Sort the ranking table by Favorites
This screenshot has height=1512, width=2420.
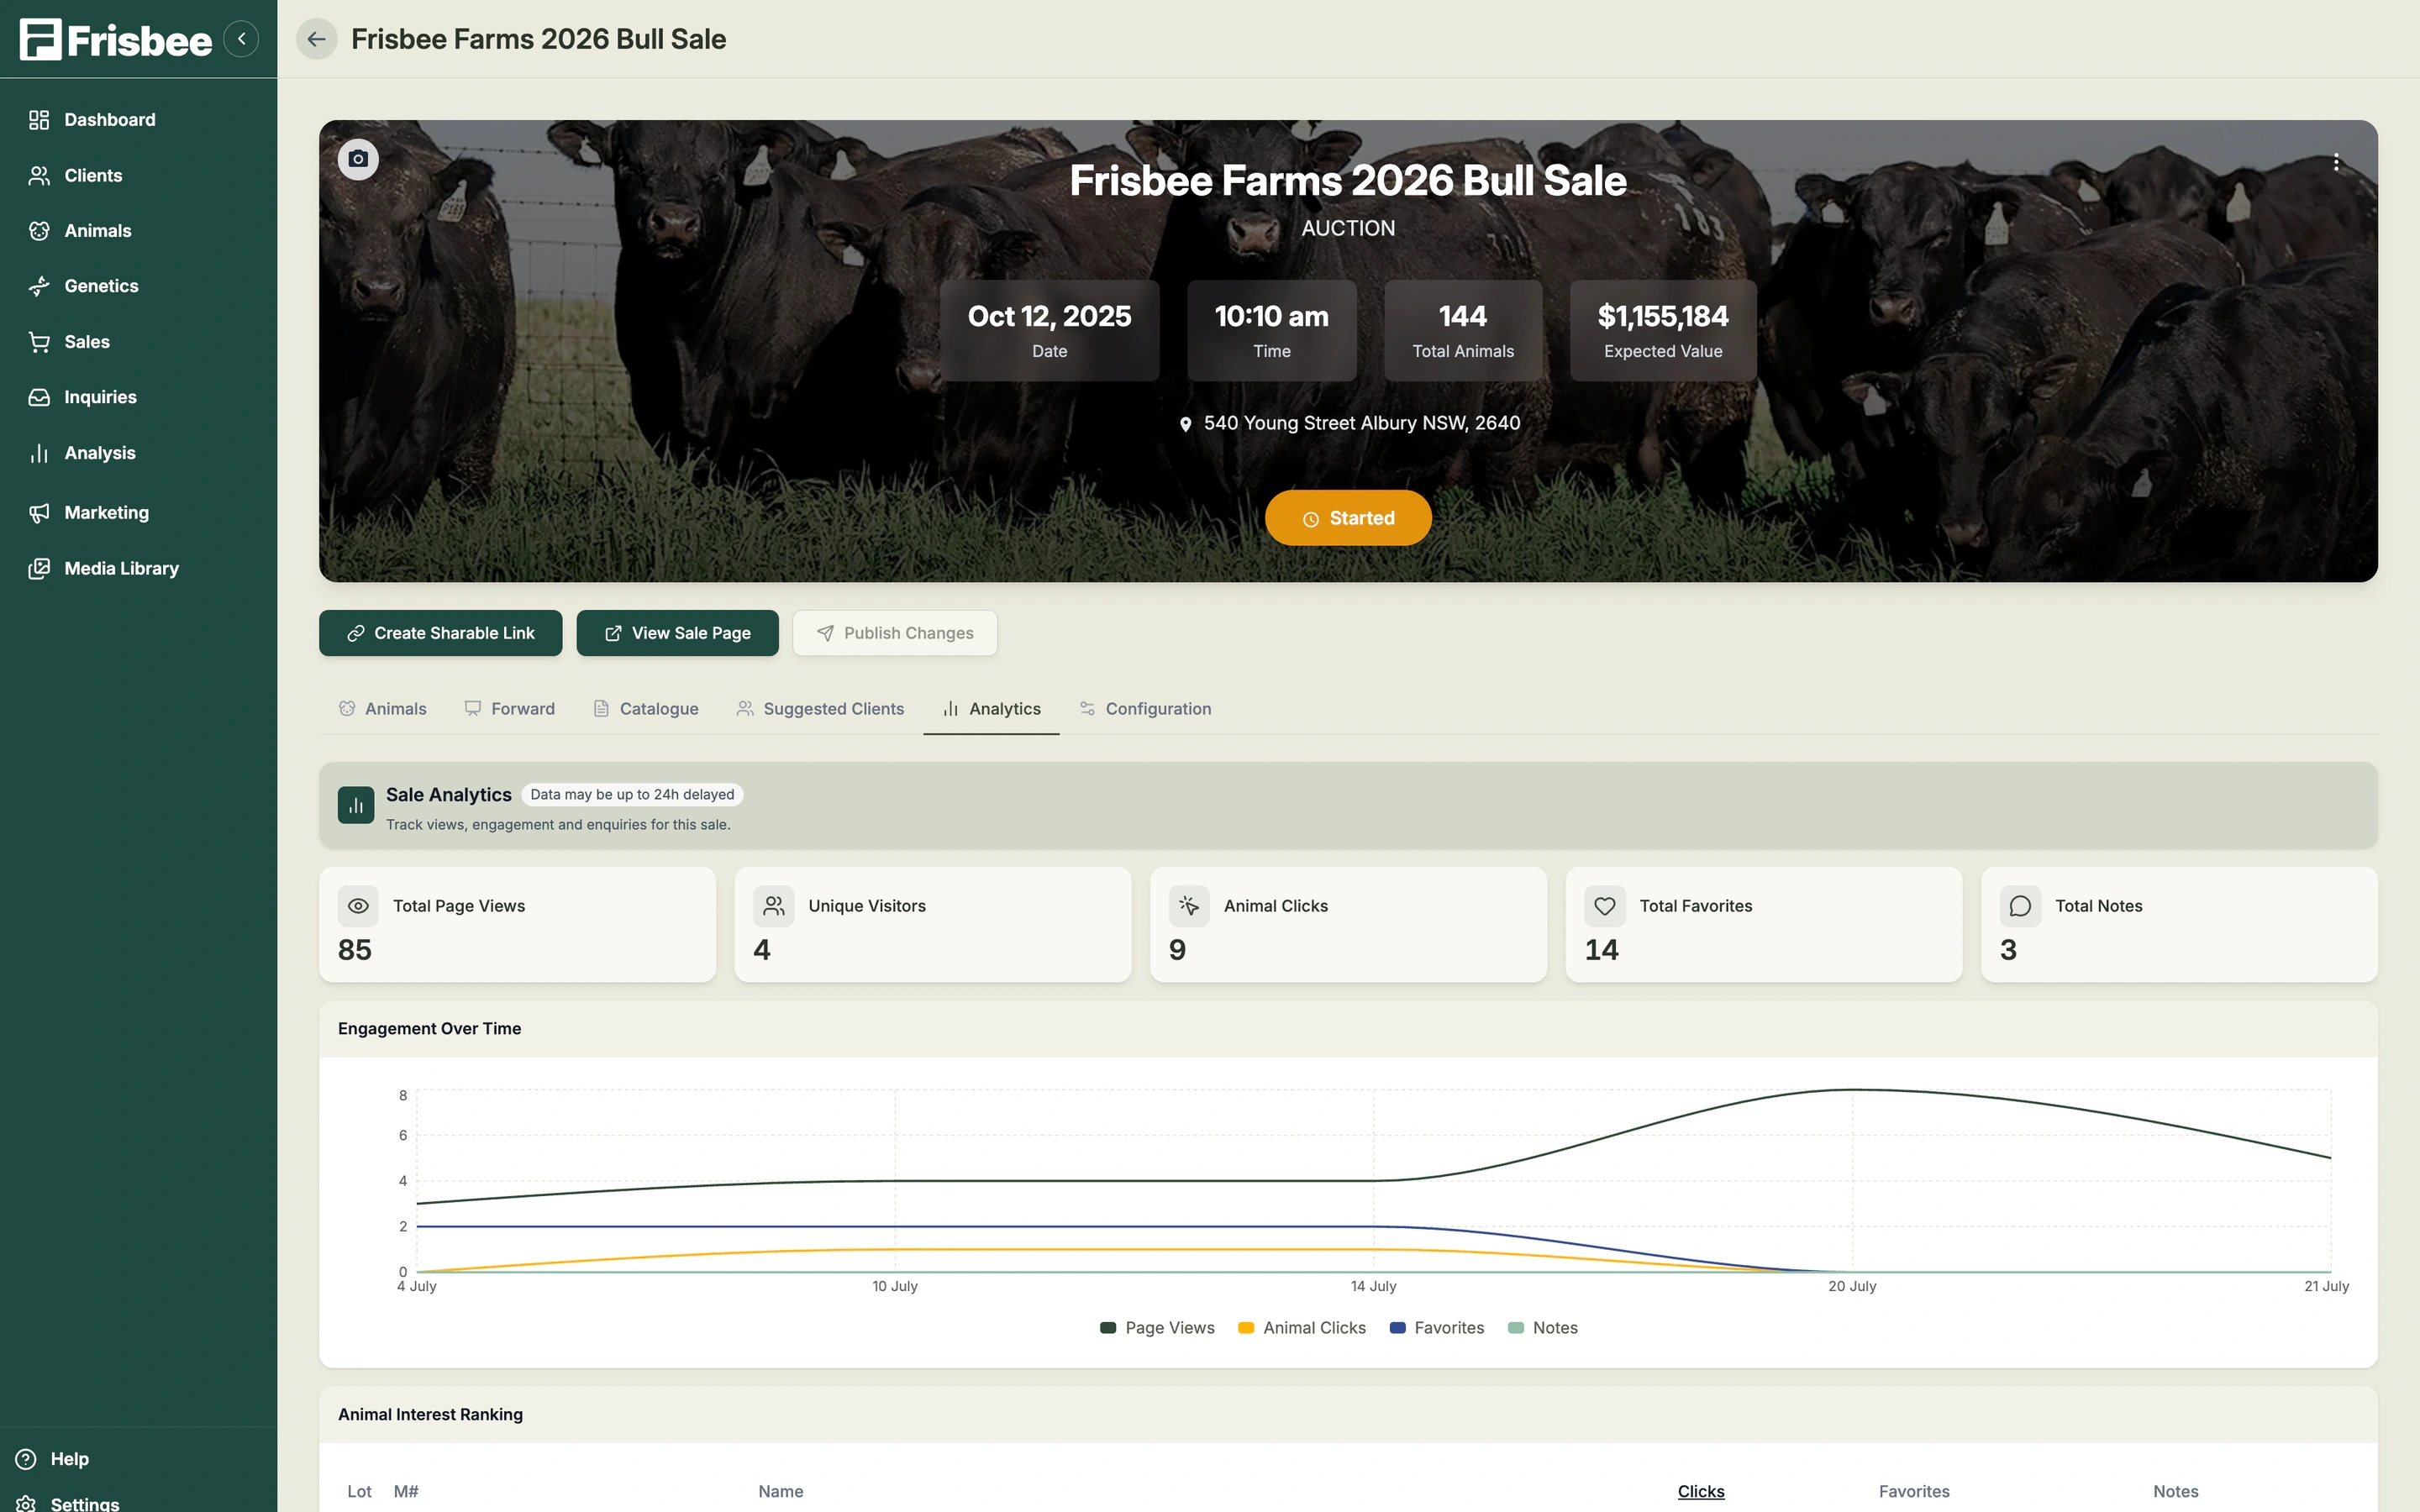(1914, 1492)
